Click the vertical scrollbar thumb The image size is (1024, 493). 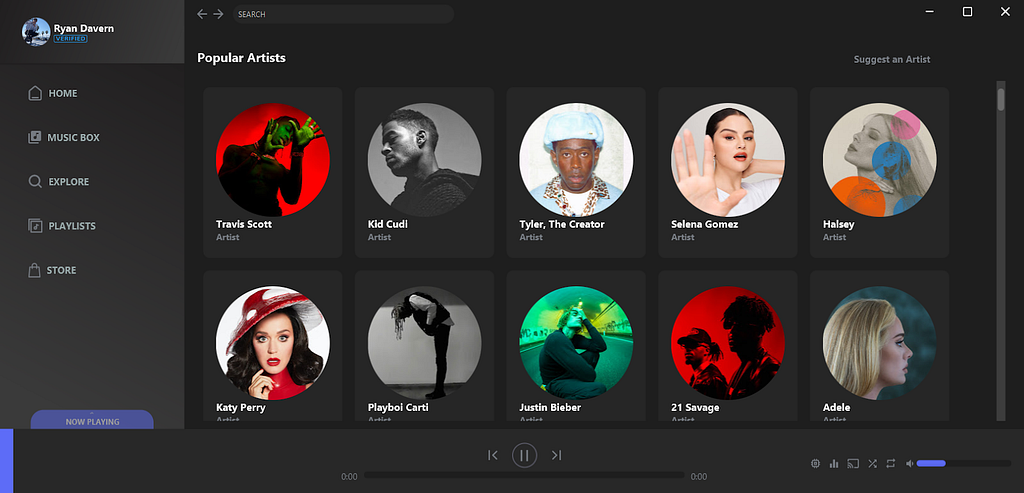pyautogui.click(x=1000, y=99)
